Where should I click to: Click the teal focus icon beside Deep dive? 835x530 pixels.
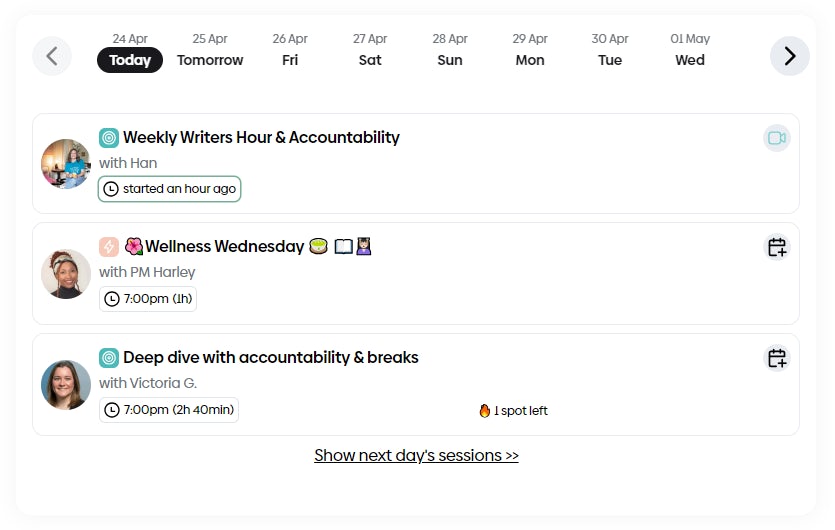pyautogui.click(x=109, y=358)
